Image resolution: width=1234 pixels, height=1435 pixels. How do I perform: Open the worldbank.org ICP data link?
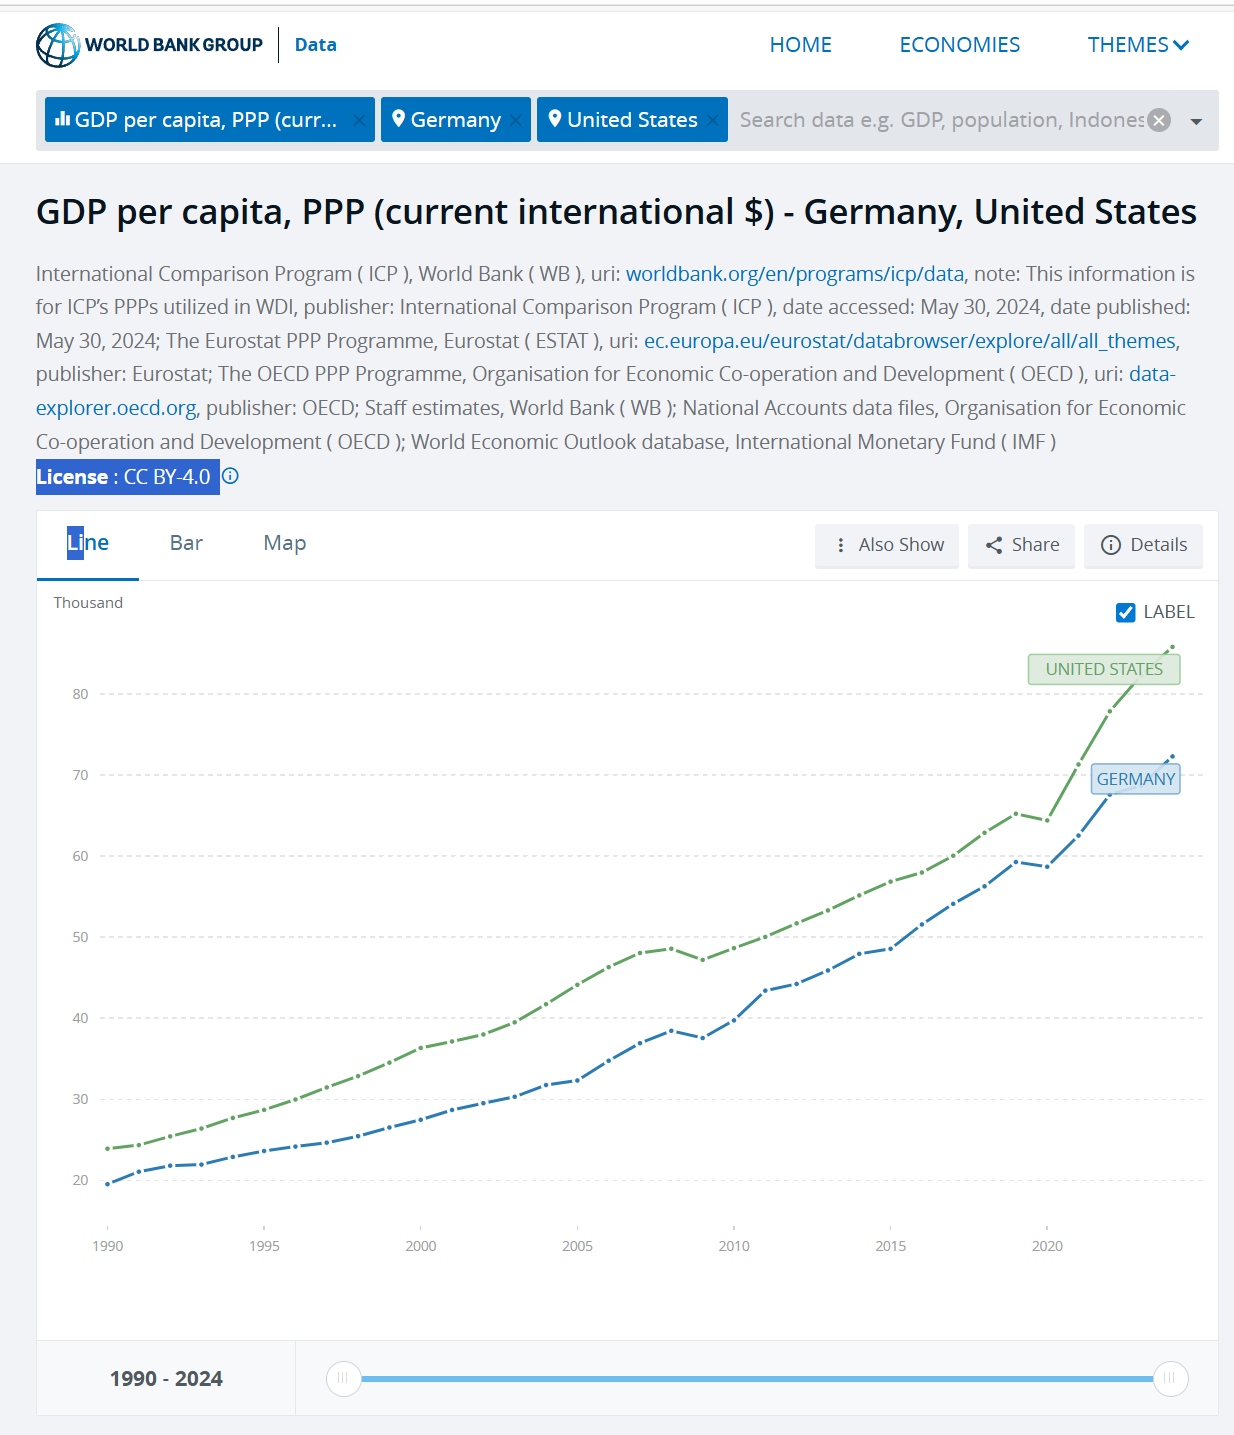pos(795,274)
